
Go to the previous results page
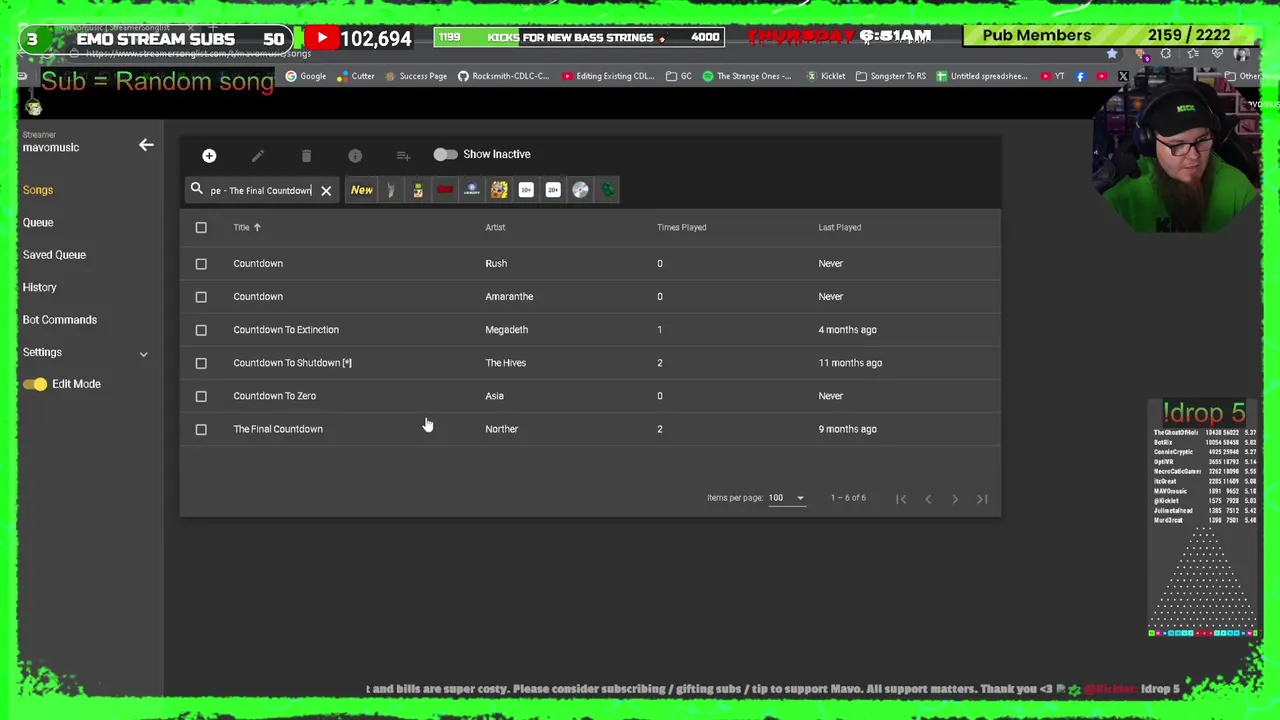pyautogui.click(x=928, y=499)
